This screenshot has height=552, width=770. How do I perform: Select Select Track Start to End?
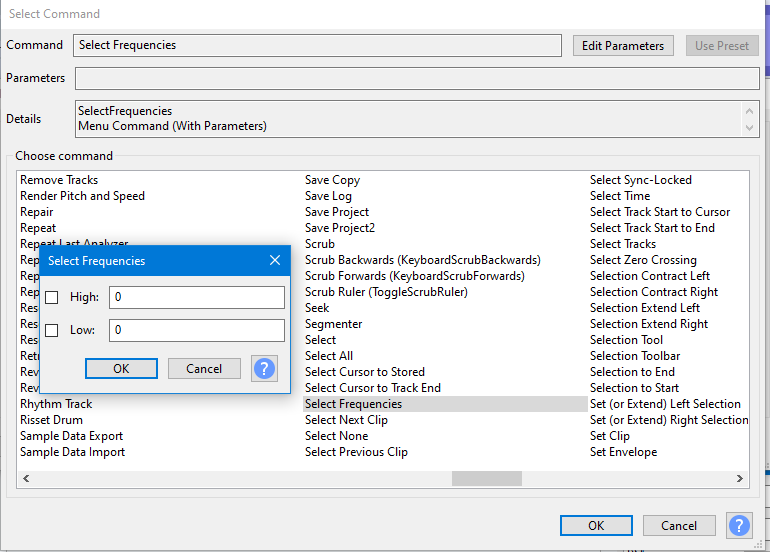pos(652,228)
